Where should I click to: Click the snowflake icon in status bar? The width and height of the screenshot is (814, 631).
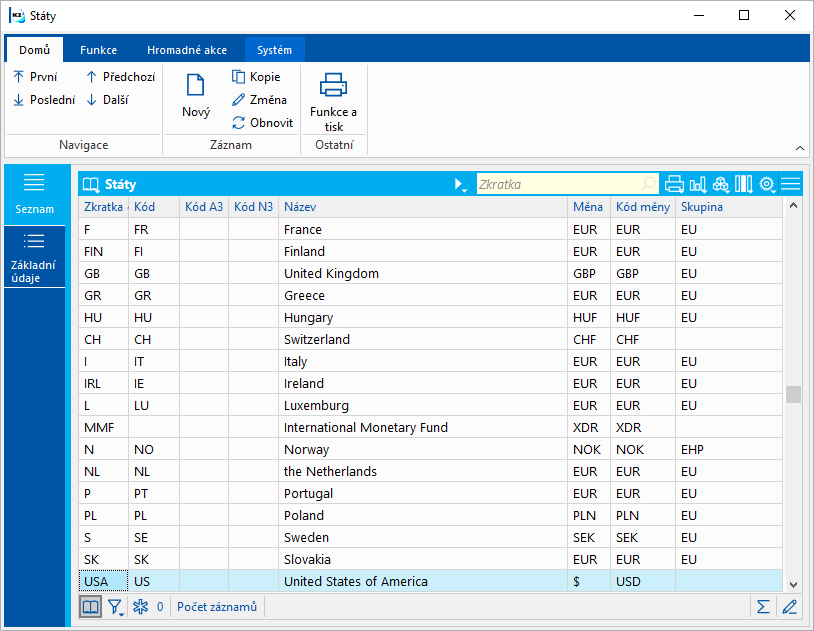click(140, 606)
